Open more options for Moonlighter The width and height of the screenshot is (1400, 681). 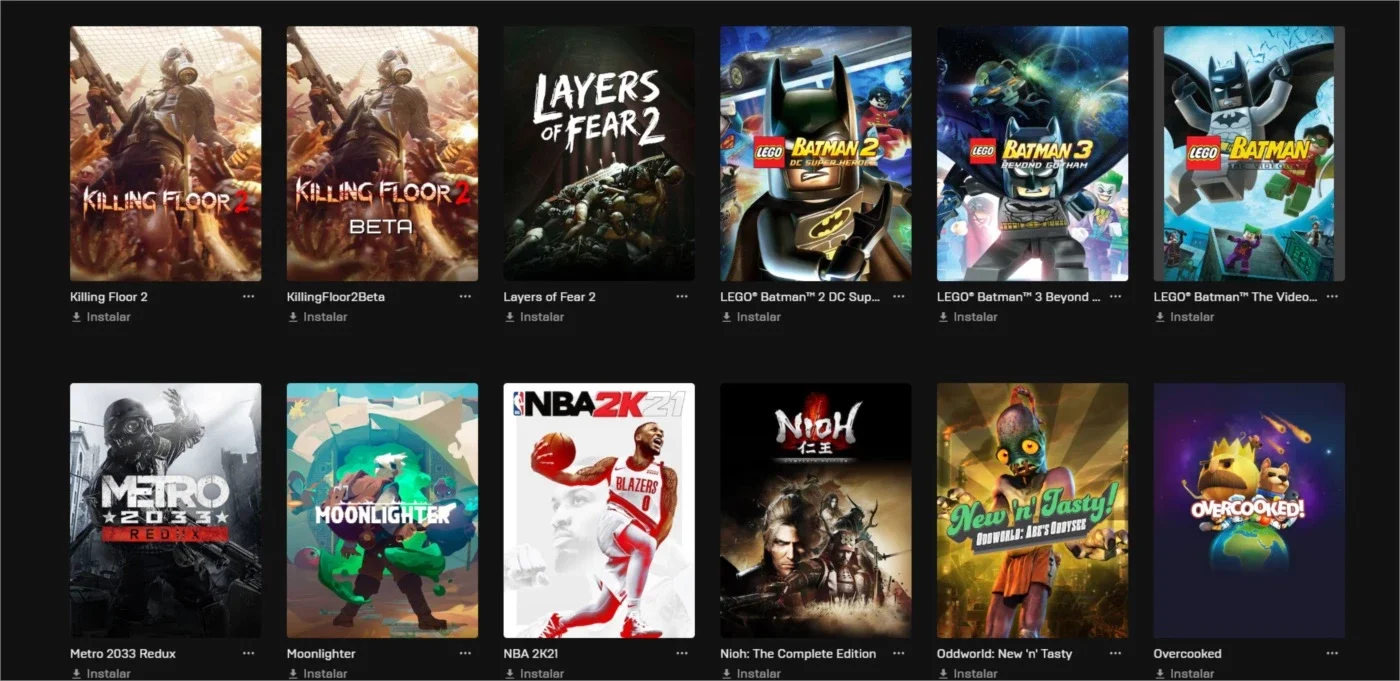point(465,653)
